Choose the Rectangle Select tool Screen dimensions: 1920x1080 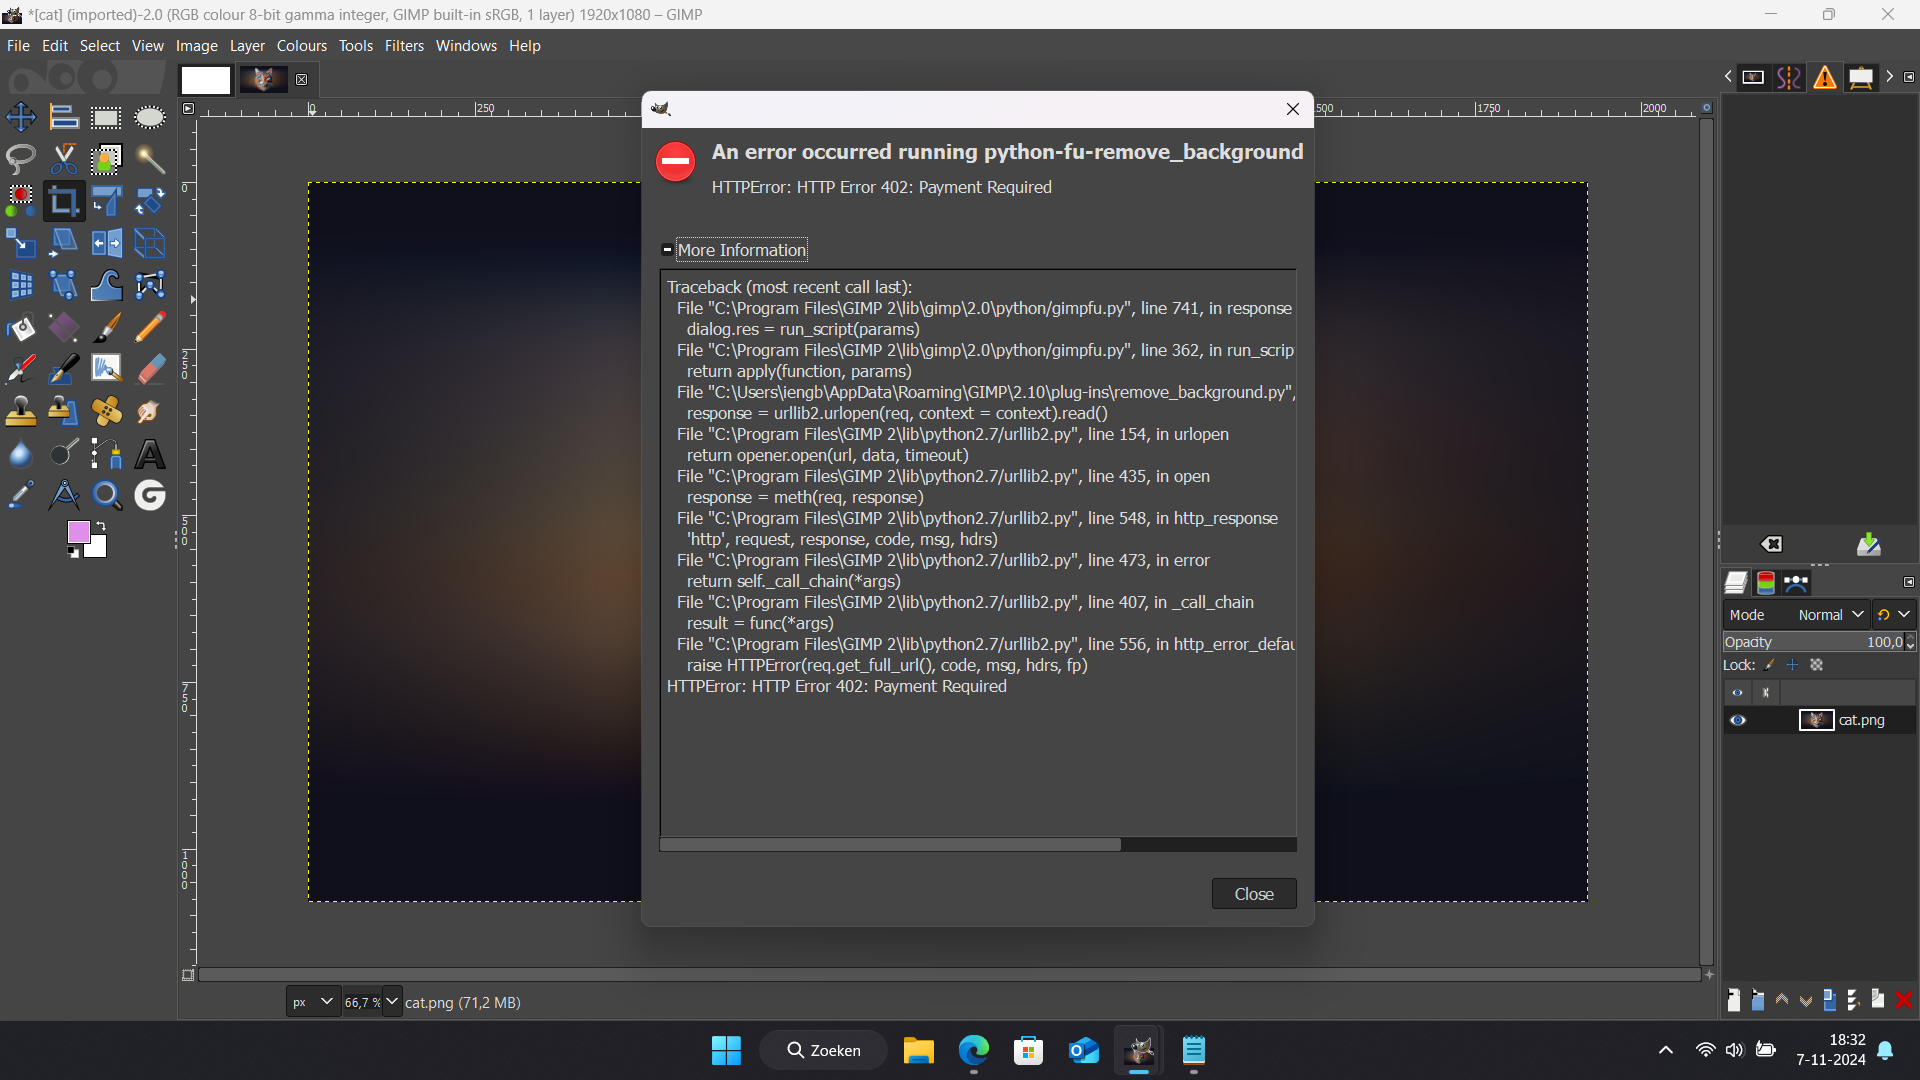click(x=106, y=117)
